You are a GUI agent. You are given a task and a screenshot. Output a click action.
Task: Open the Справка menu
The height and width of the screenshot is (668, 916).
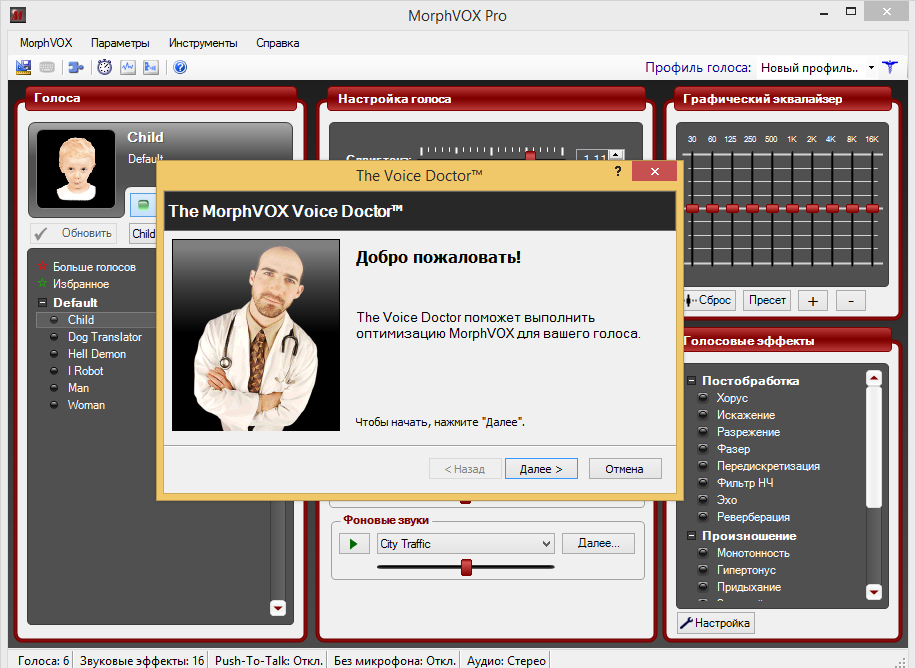click(277, 43)
